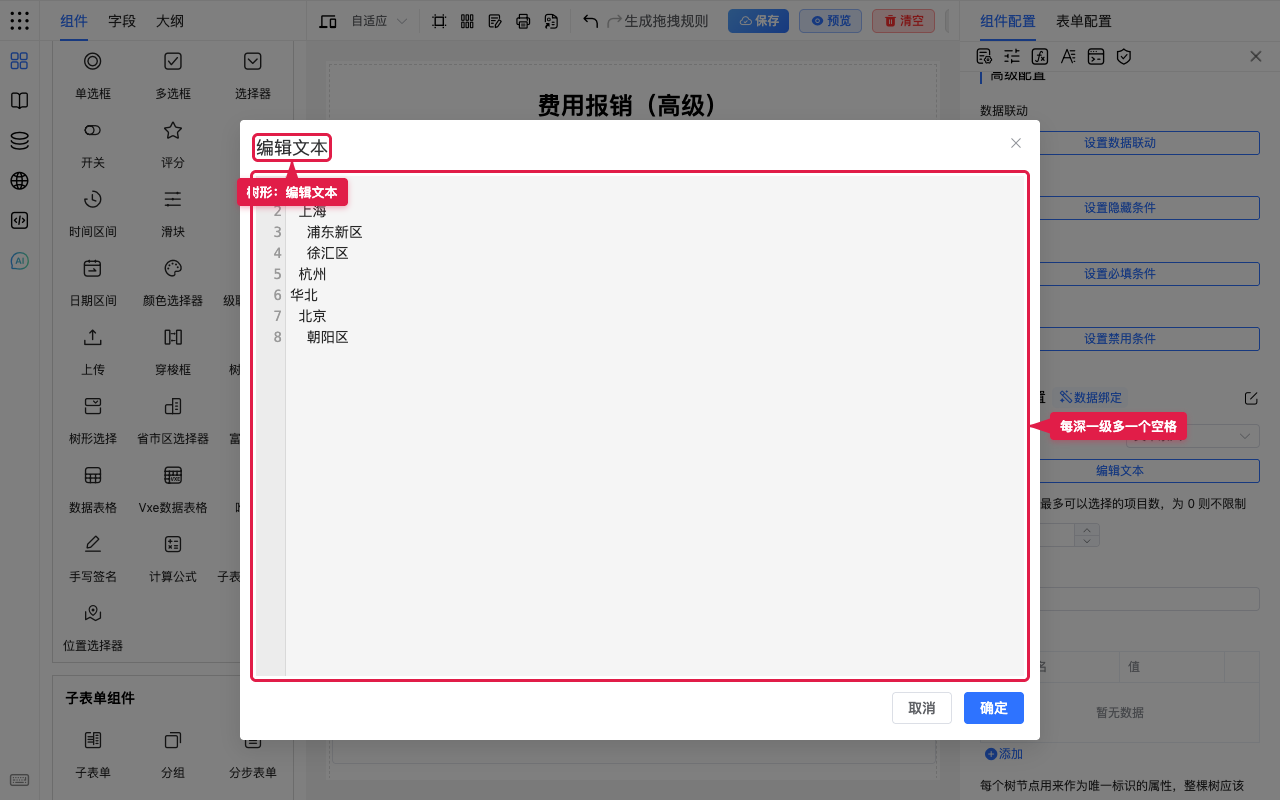Select the 开关 switch component
Screen dimensions: 1280x800
93,144
